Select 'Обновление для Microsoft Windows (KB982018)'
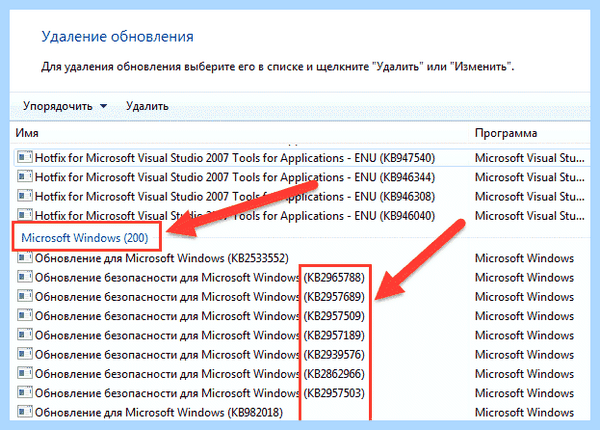Image resolution: width=600 pixels, height=430 pixels. [x=159, y=412]
